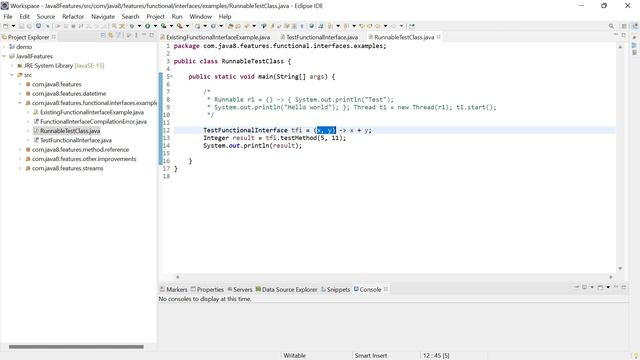Minimize the editor area
This screenshot has width=640, height=360.
coord(616,35)
